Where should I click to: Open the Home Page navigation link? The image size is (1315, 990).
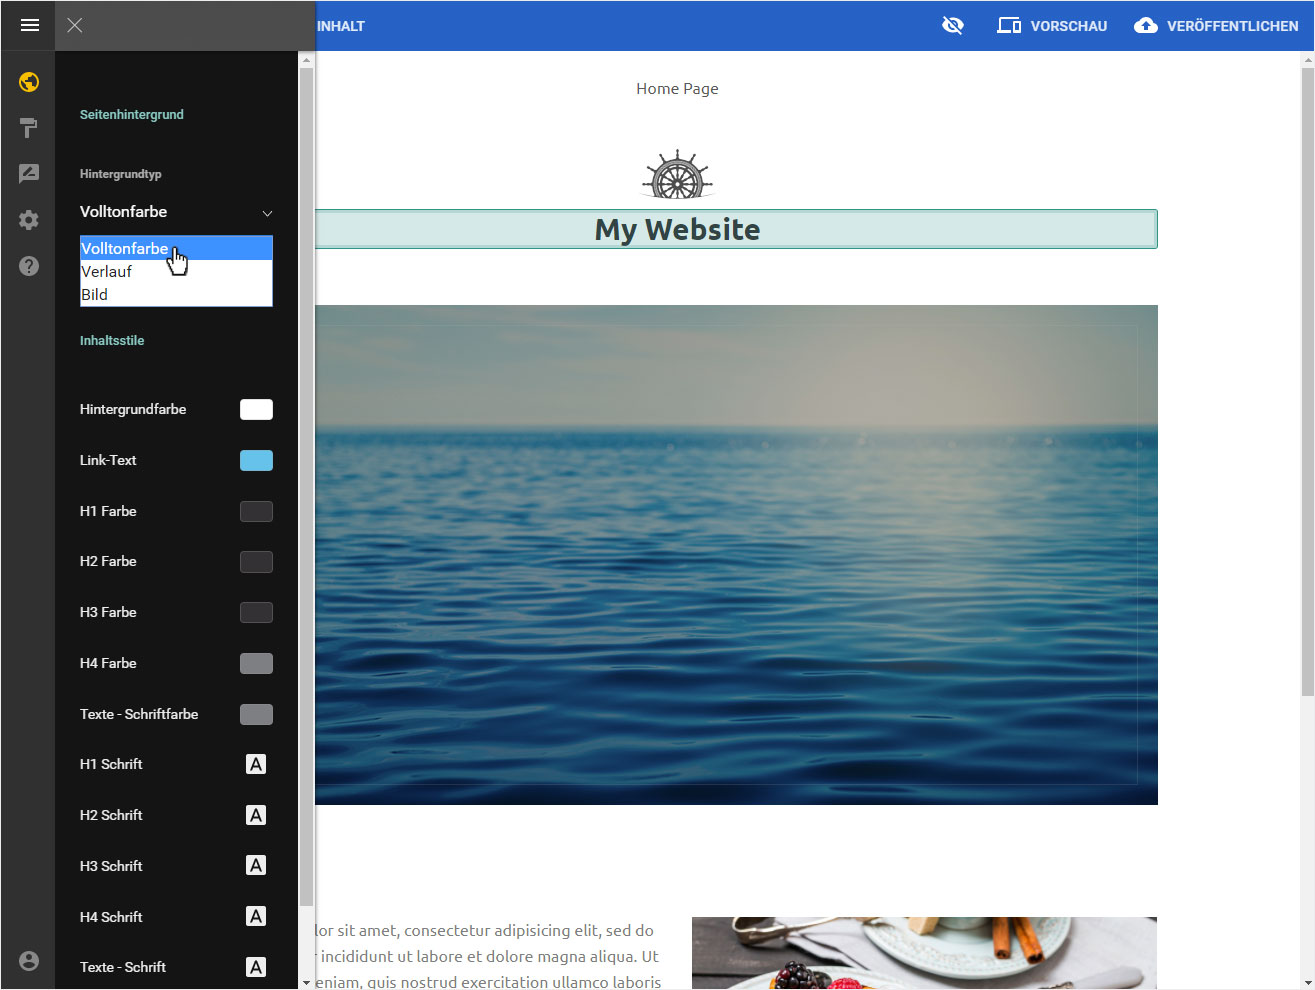click(677, 89)
